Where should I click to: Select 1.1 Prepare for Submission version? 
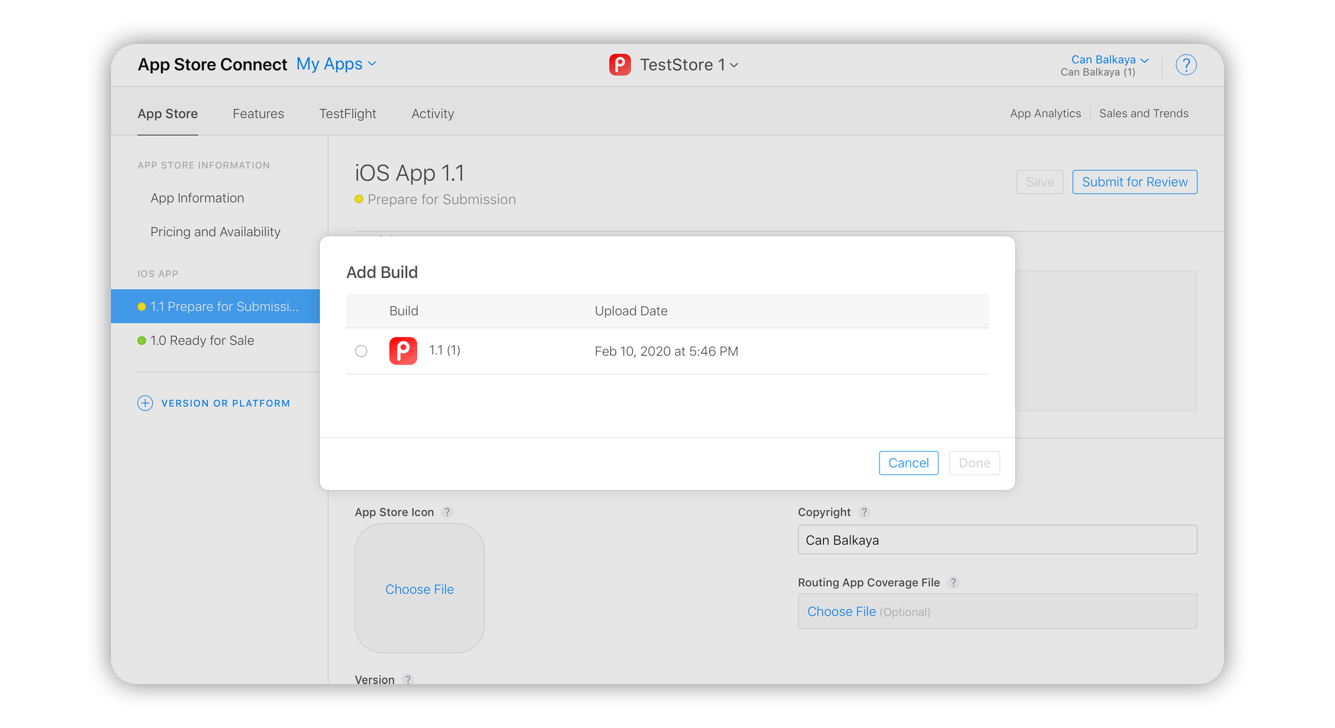coord(216,307)
